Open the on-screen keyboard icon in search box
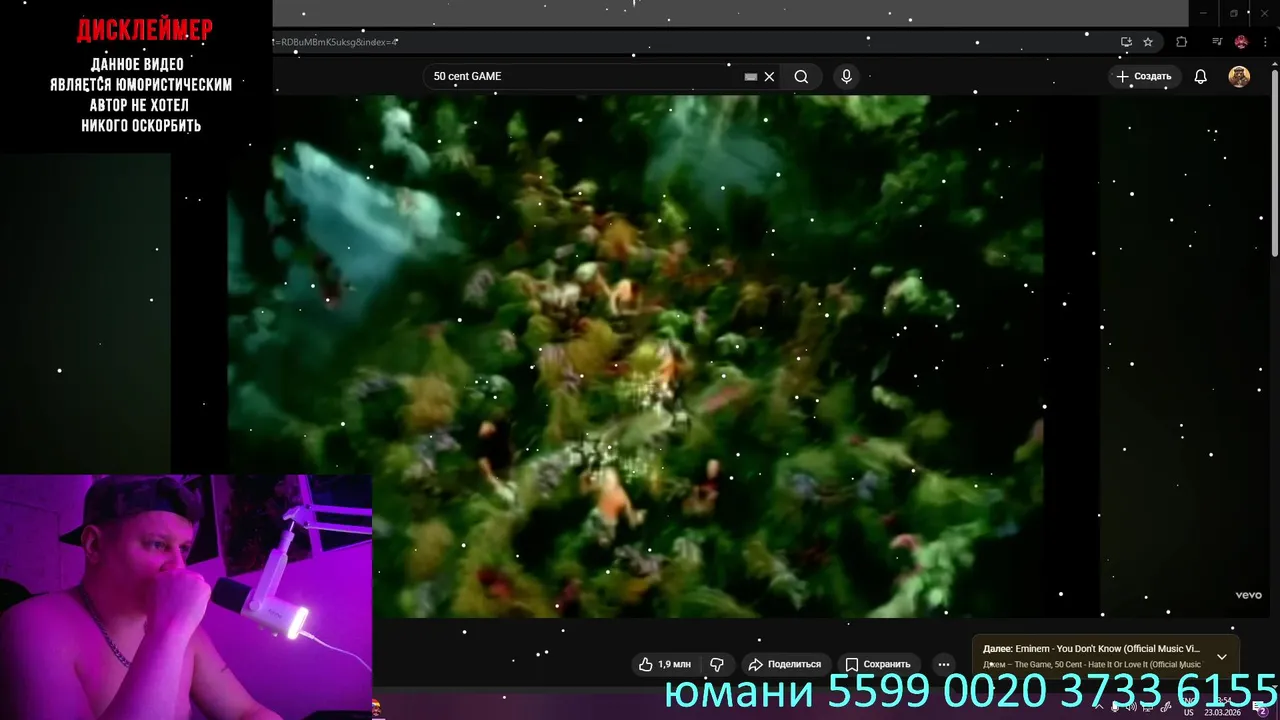The width and height of the screenshot is (1280, 720). [x=751, y=76]
